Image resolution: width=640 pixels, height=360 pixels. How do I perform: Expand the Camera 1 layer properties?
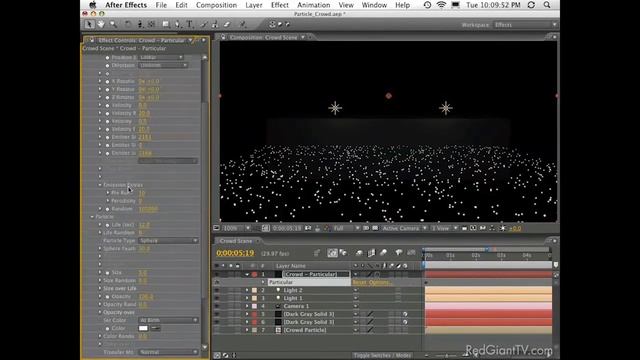click(x=247, y=306)
